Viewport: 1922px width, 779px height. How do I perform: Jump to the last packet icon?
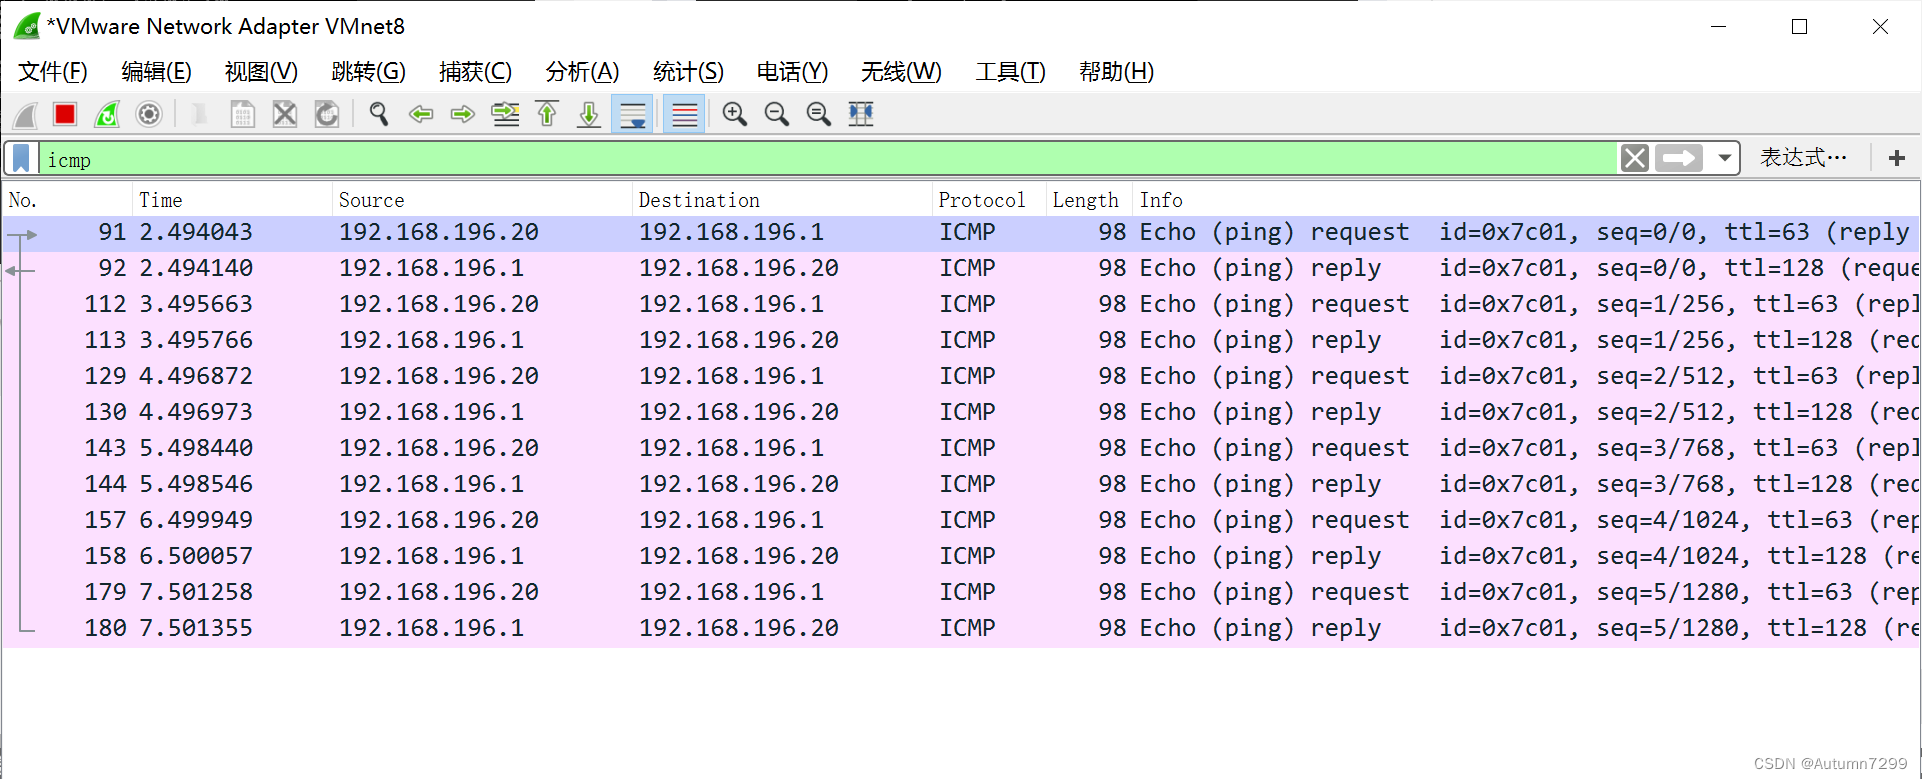pos(589,114)
